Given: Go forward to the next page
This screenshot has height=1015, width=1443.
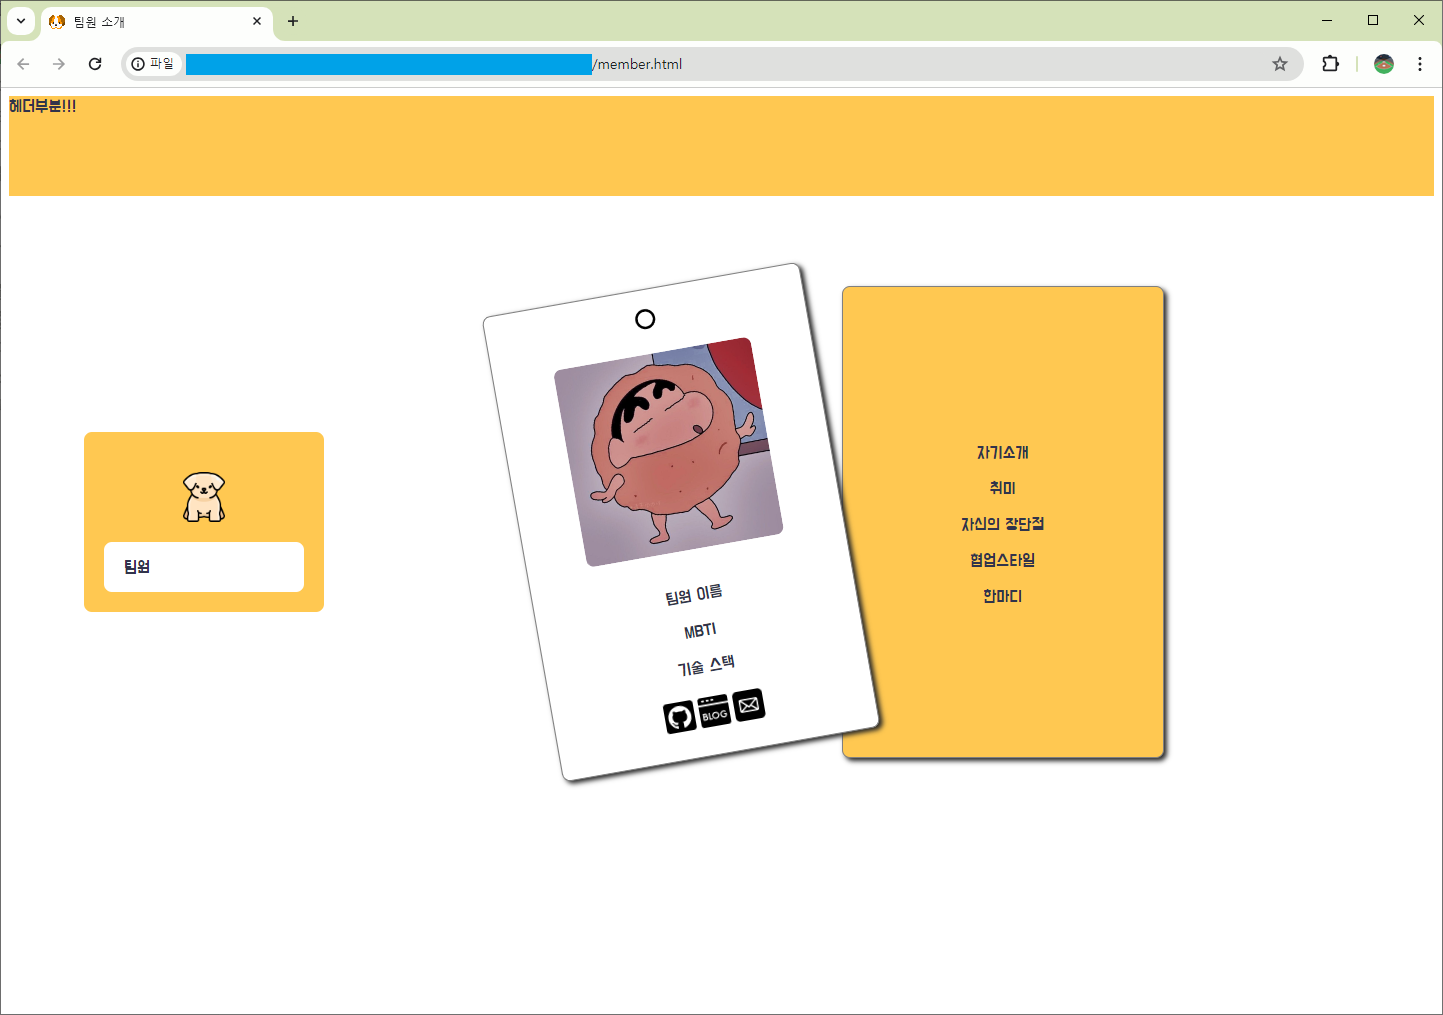Looking at the screenshot, I should click(x=59, y=64).
